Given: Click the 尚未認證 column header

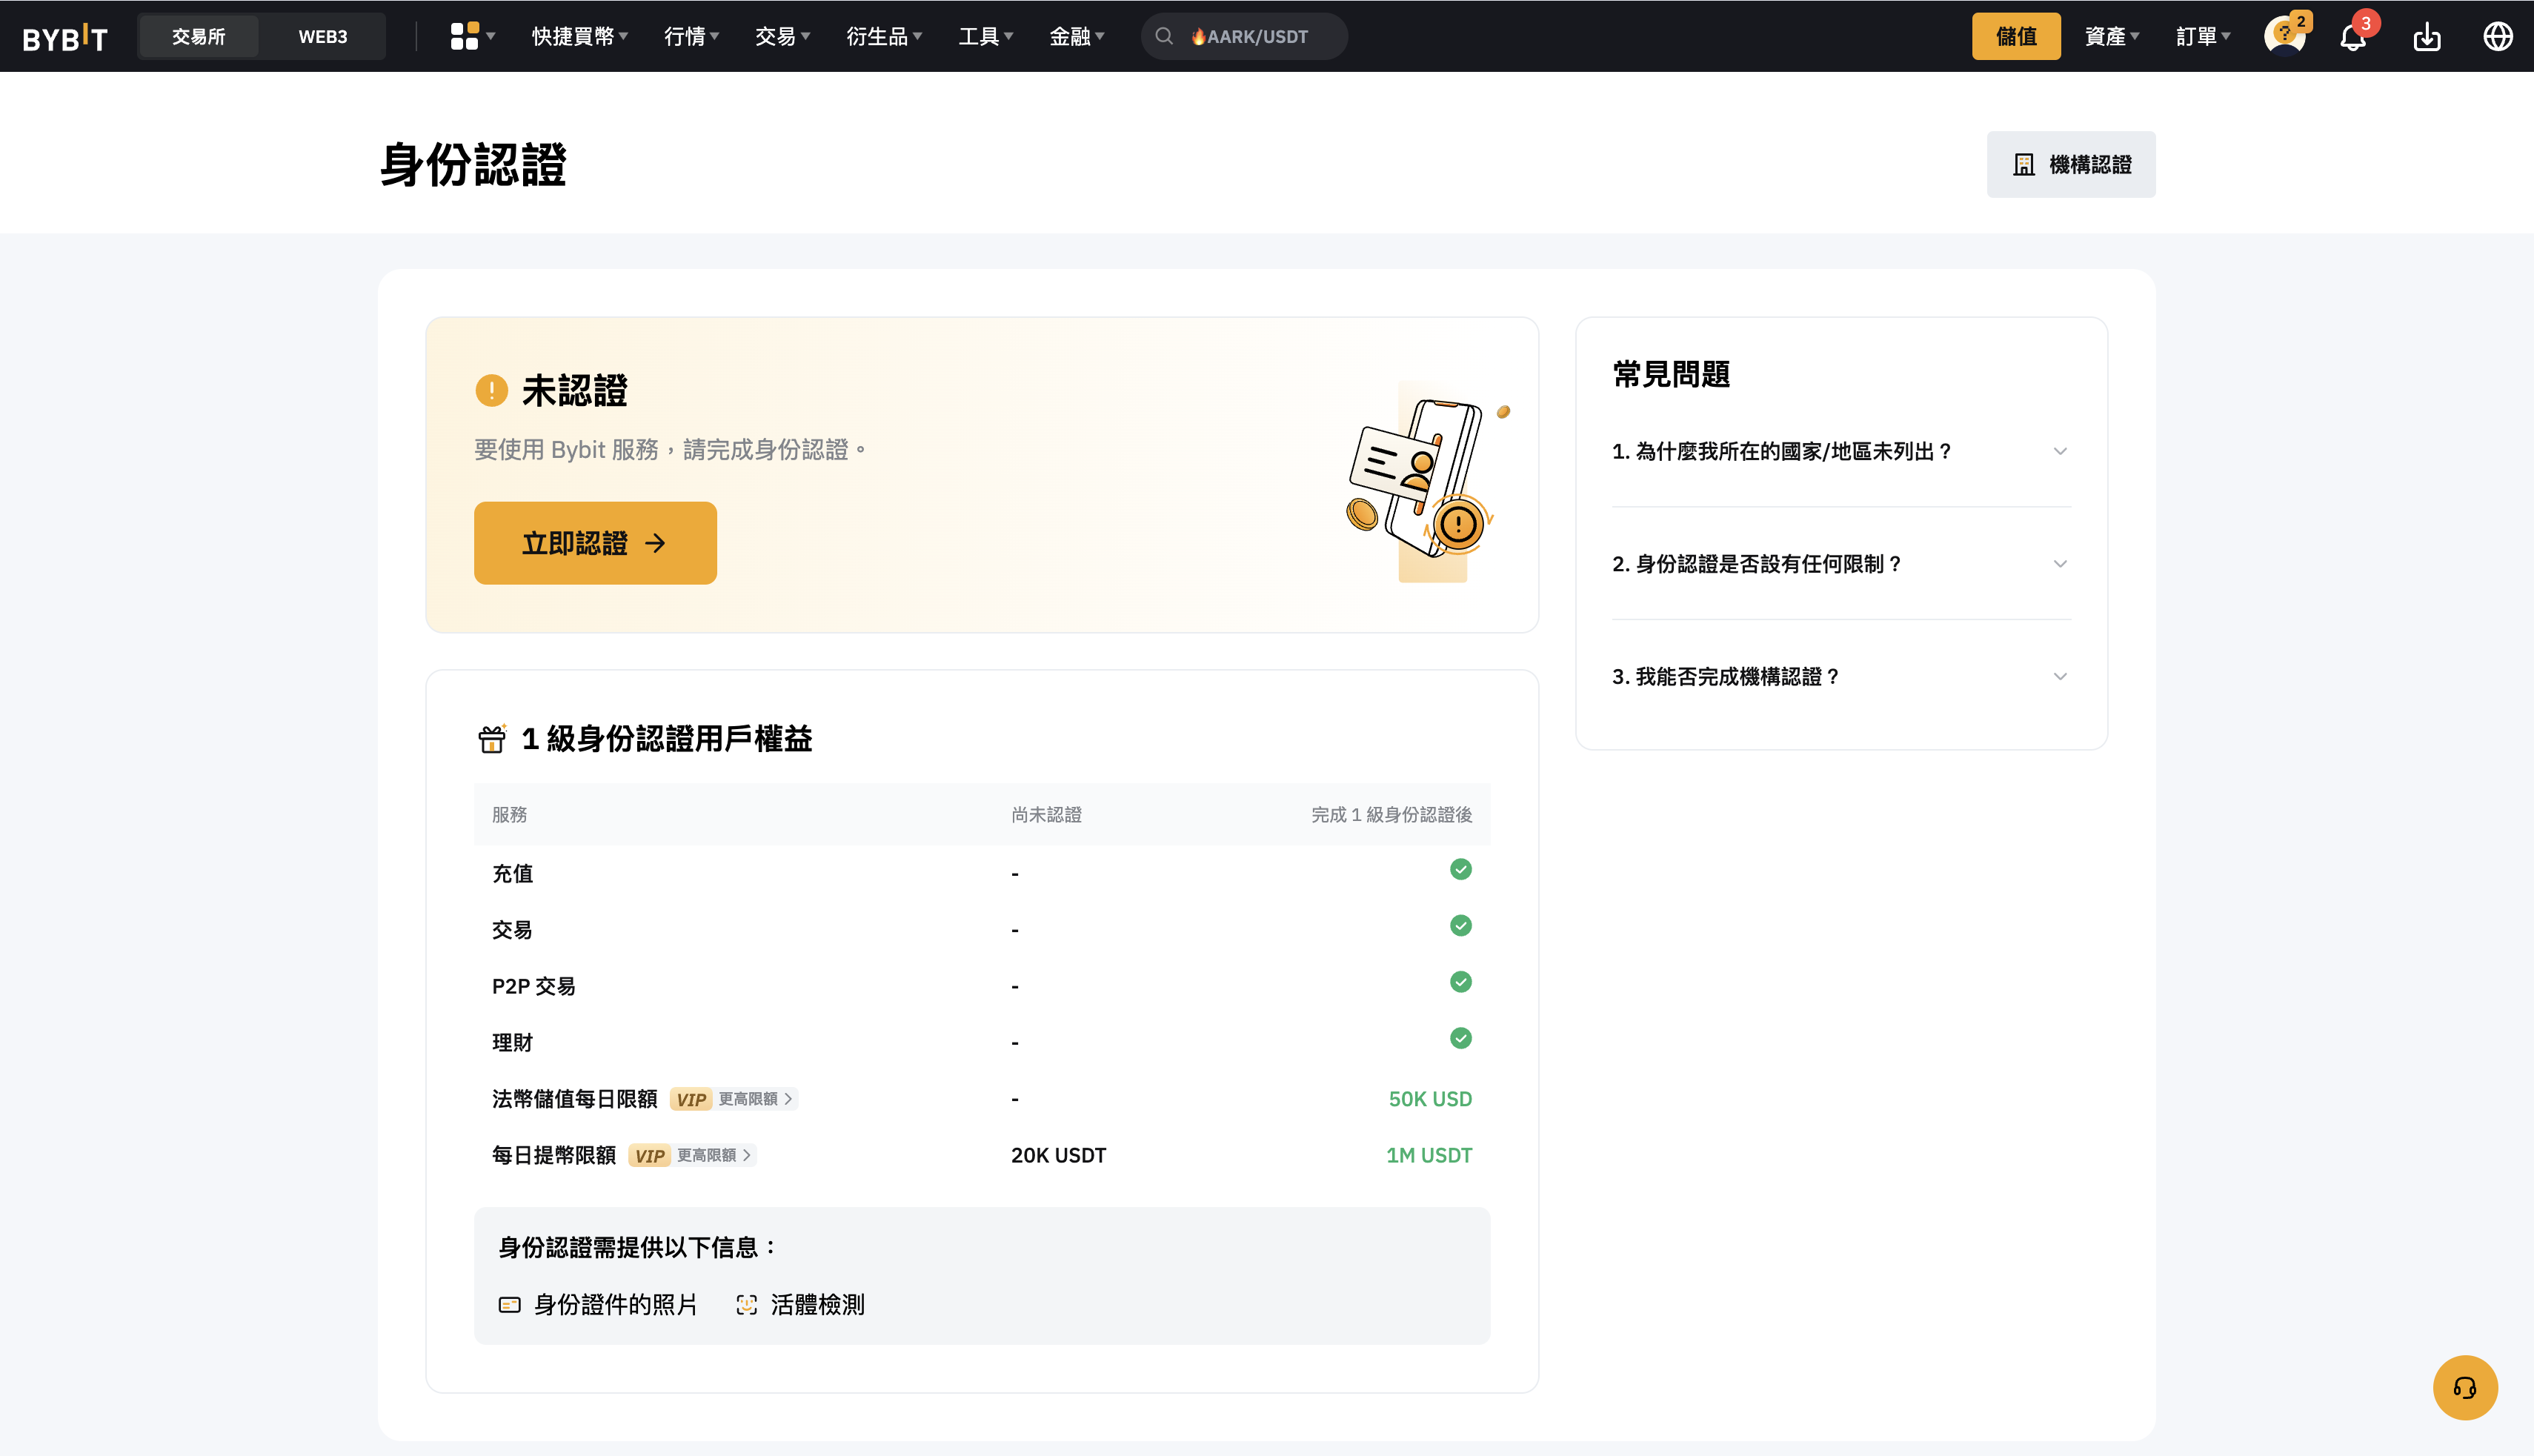Looking at the screenshot, I should (x=1046, y=815).
